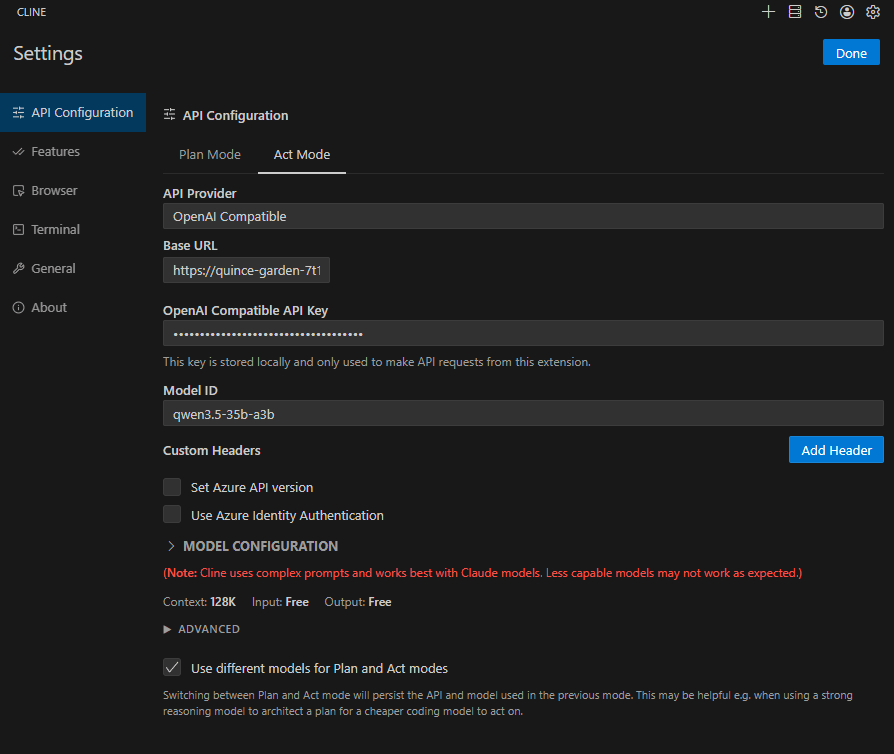This screenshot has height=754, width=894.
Task: Click the Custom Headers label
Action: click(212, 451)
